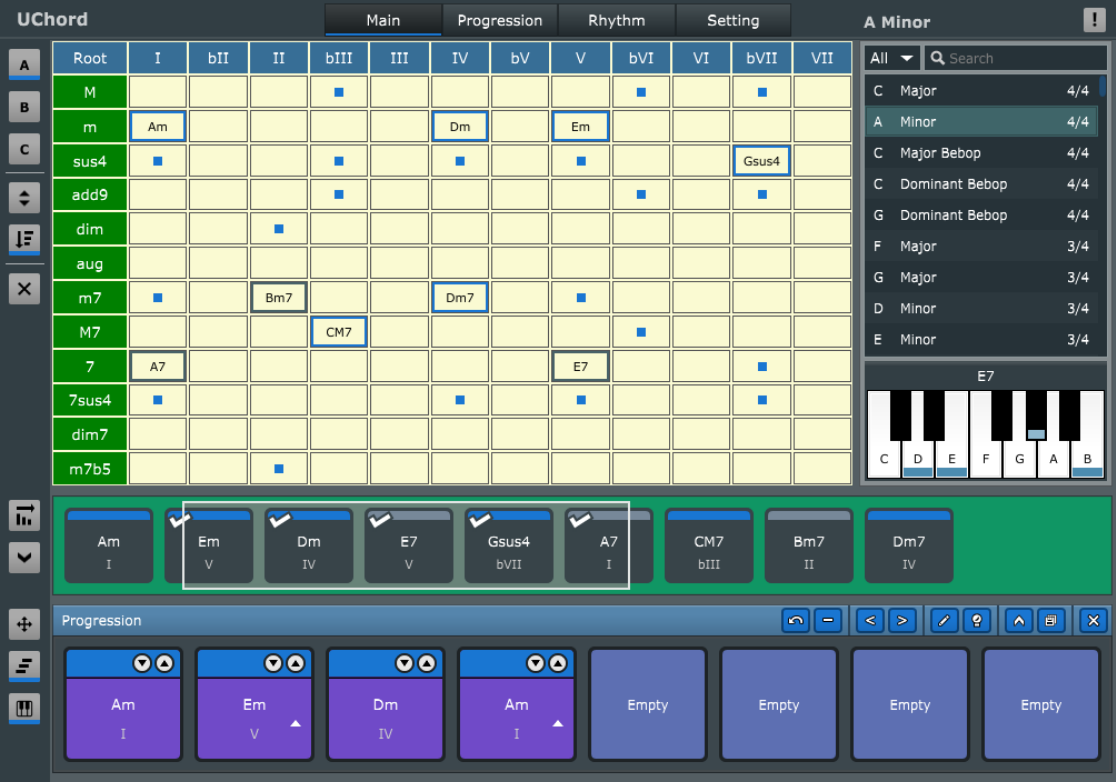Click the lightbulb suggestion icon
The height and width of the screenshot is (782, 1116).
(976, 620)
